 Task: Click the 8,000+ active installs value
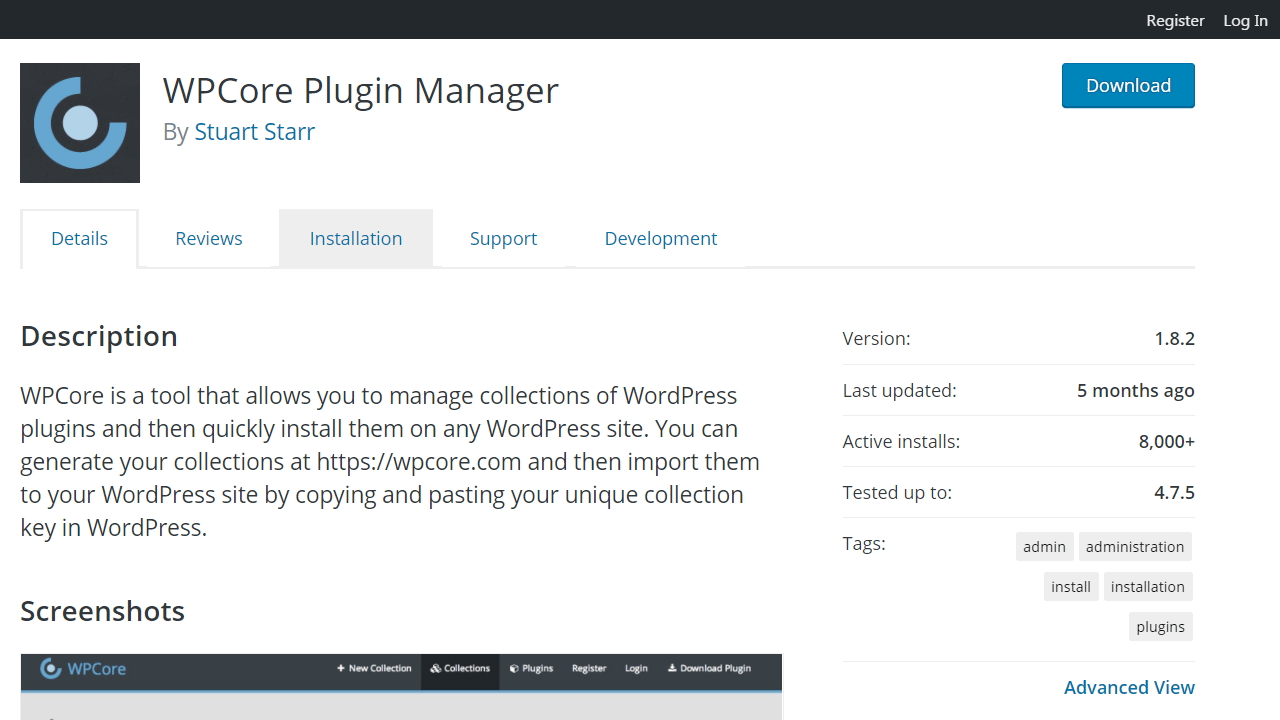(1166, 441)
